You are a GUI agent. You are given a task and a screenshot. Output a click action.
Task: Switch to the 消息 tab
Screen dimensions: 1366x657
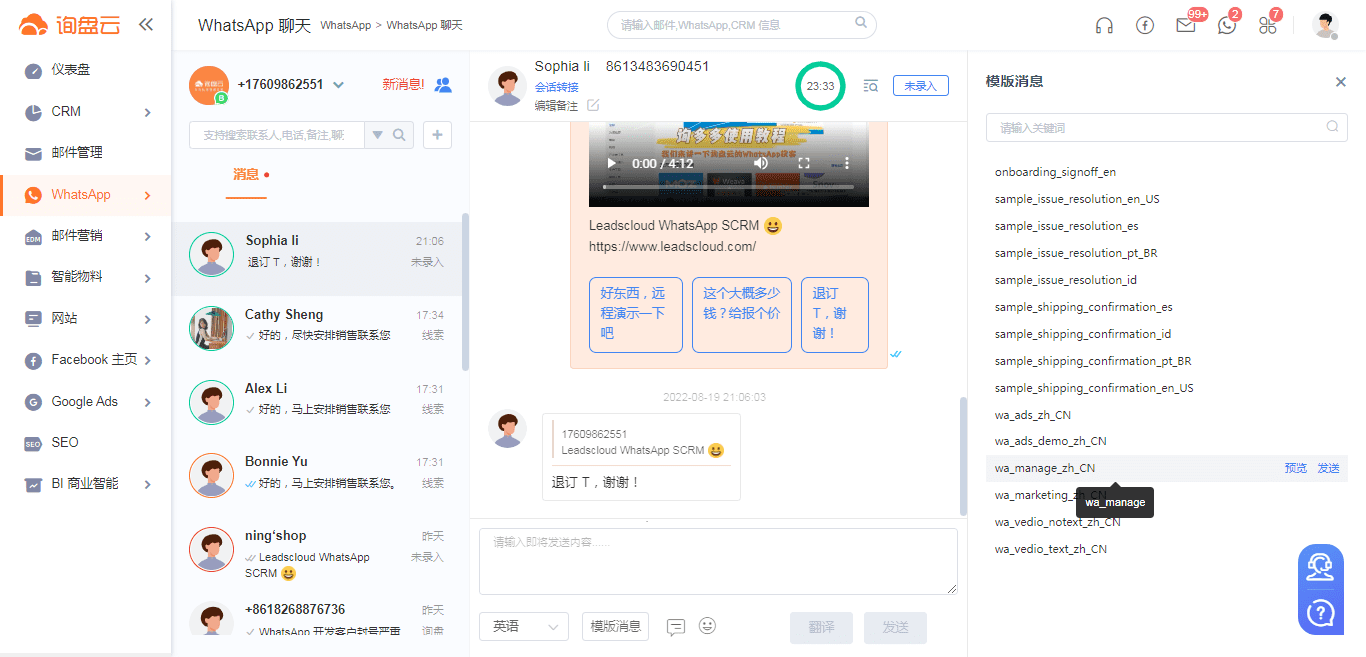(246, 175)
